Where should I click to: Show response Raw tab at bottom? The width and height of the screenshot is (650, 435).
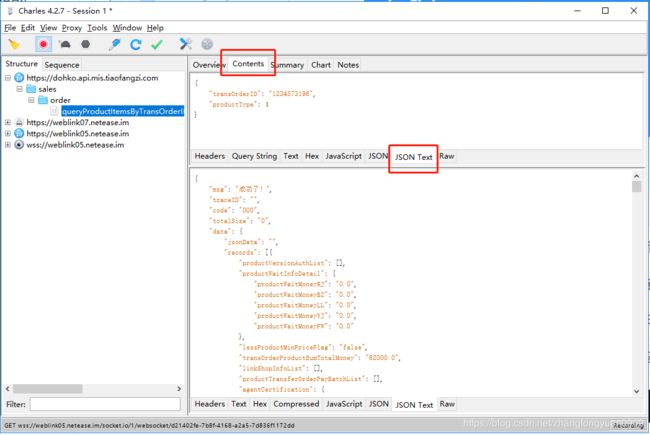point(447,404)
